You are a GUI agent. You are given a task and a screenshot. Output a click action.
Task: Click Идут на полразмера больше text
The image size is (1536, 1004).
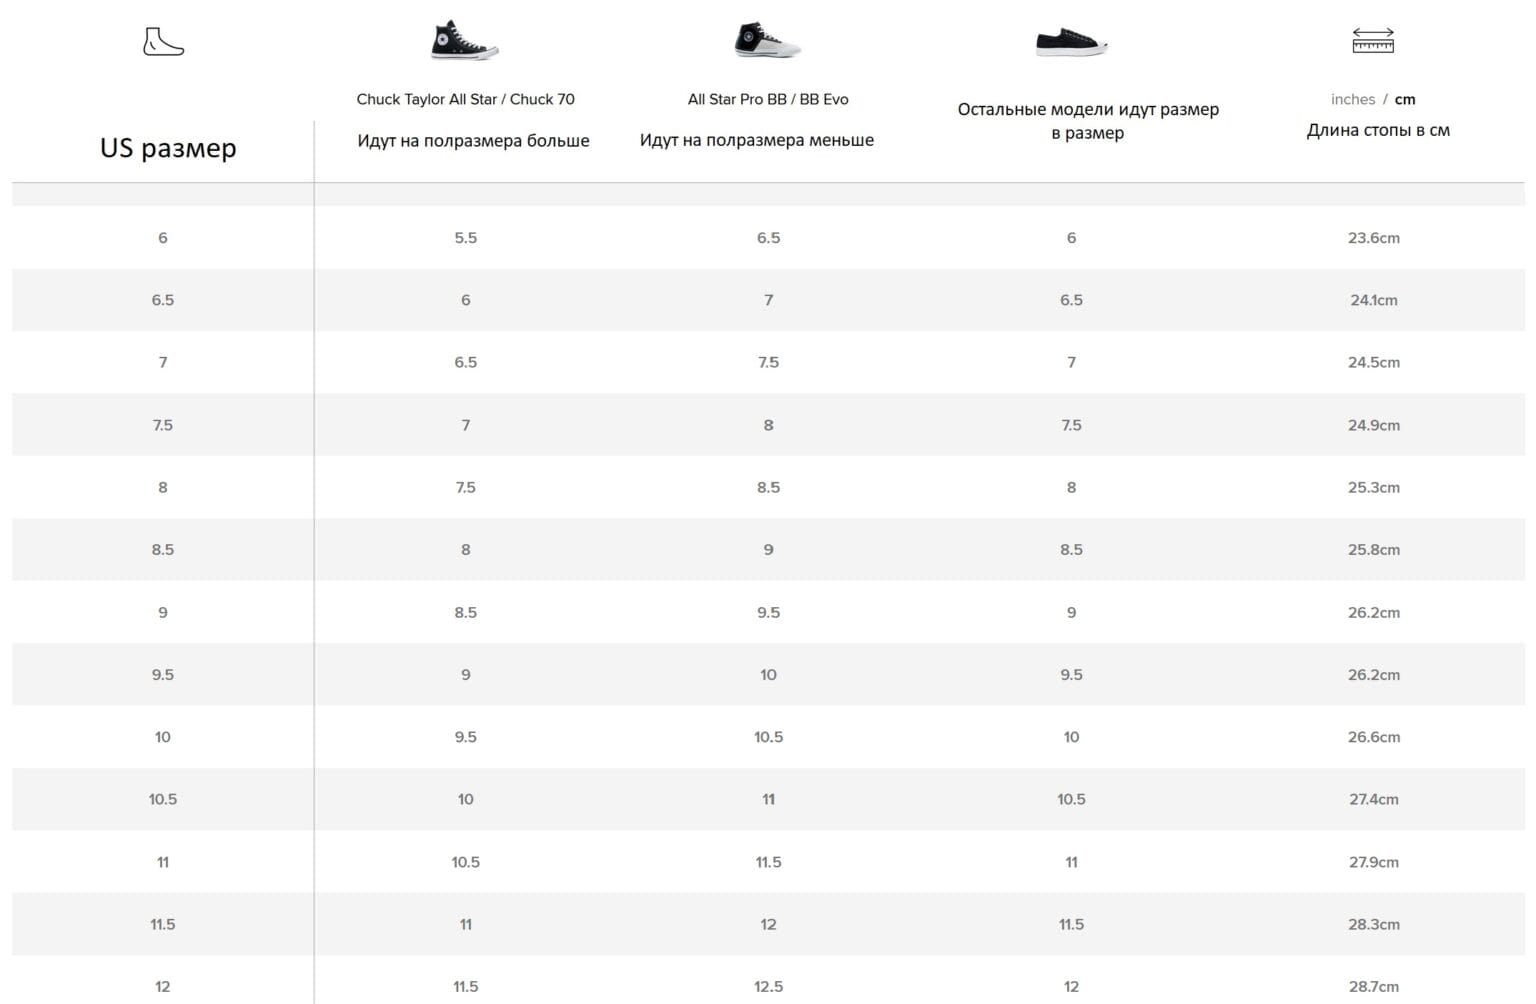pos(473,141)
